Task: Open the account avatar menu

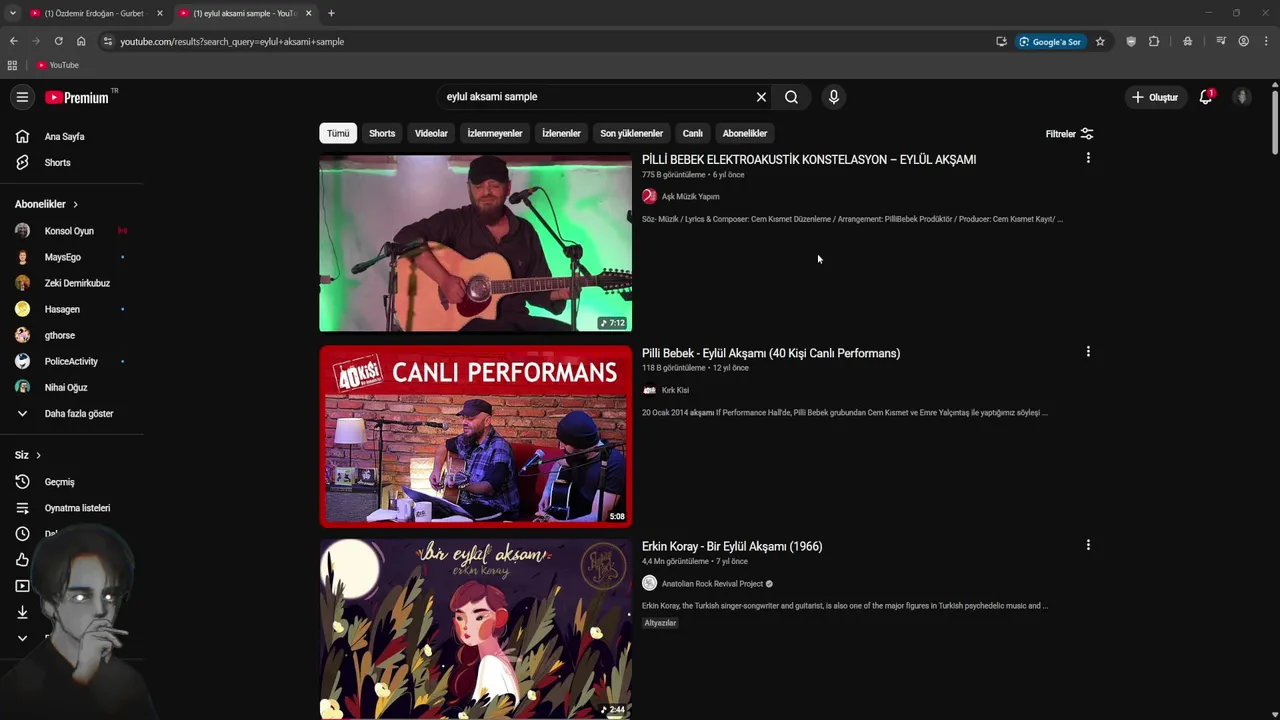Action: (x=1242, y=97)
